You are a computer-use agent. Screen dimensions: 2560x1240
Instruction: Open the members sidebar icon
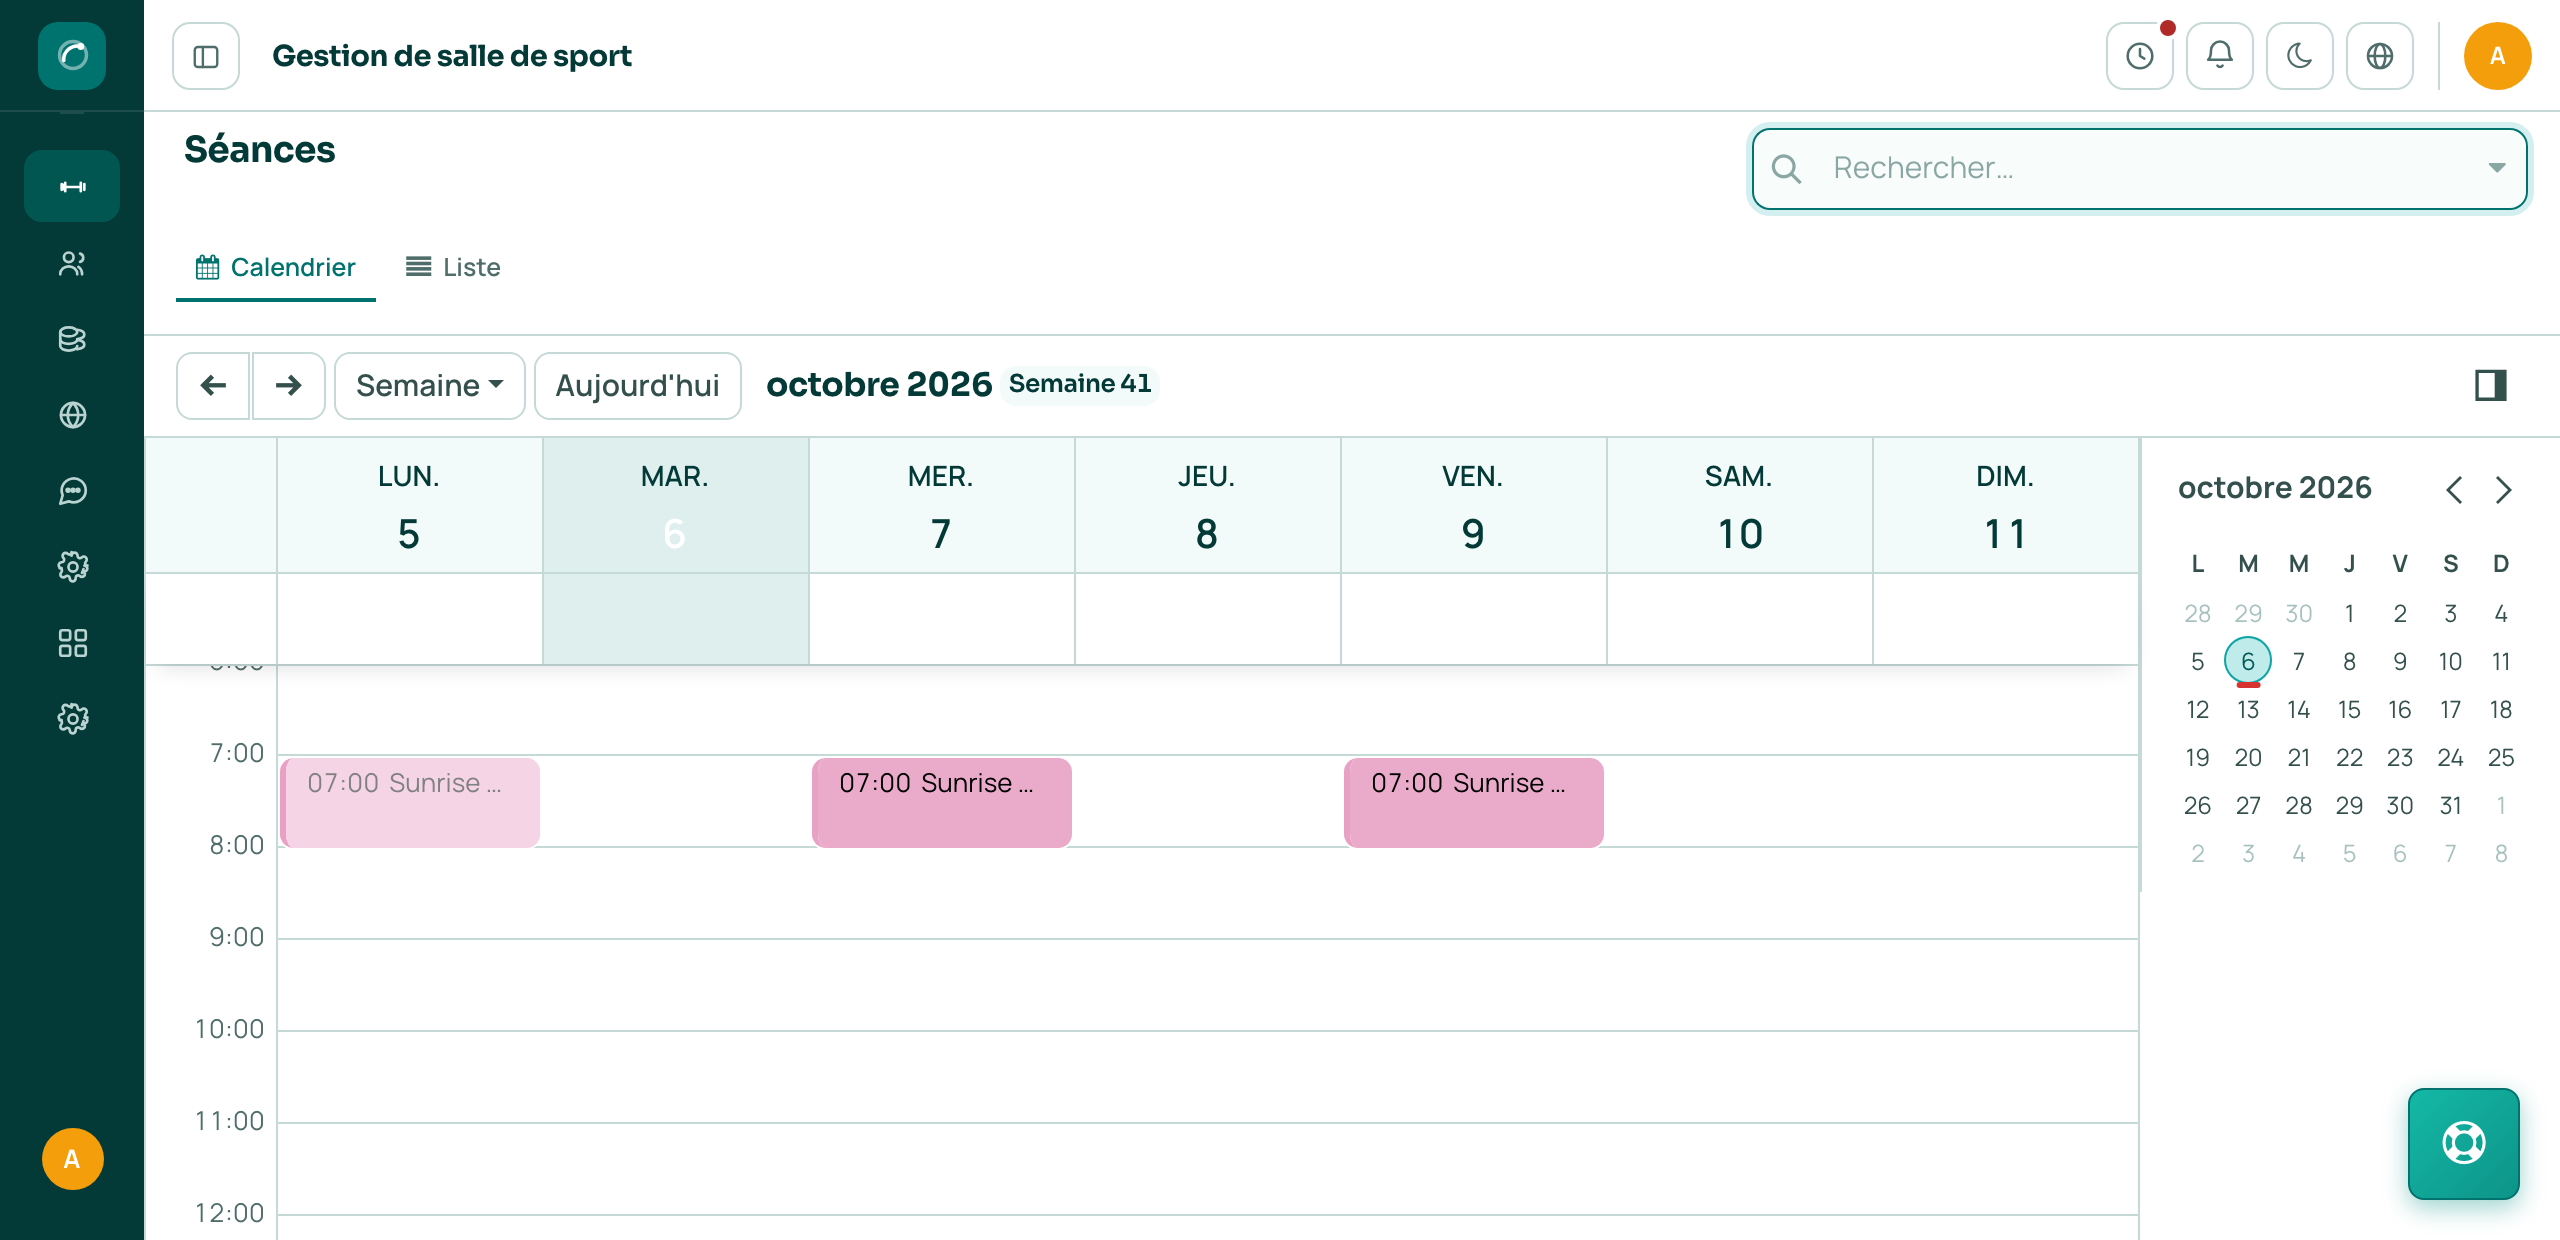[x=72, y=264]
